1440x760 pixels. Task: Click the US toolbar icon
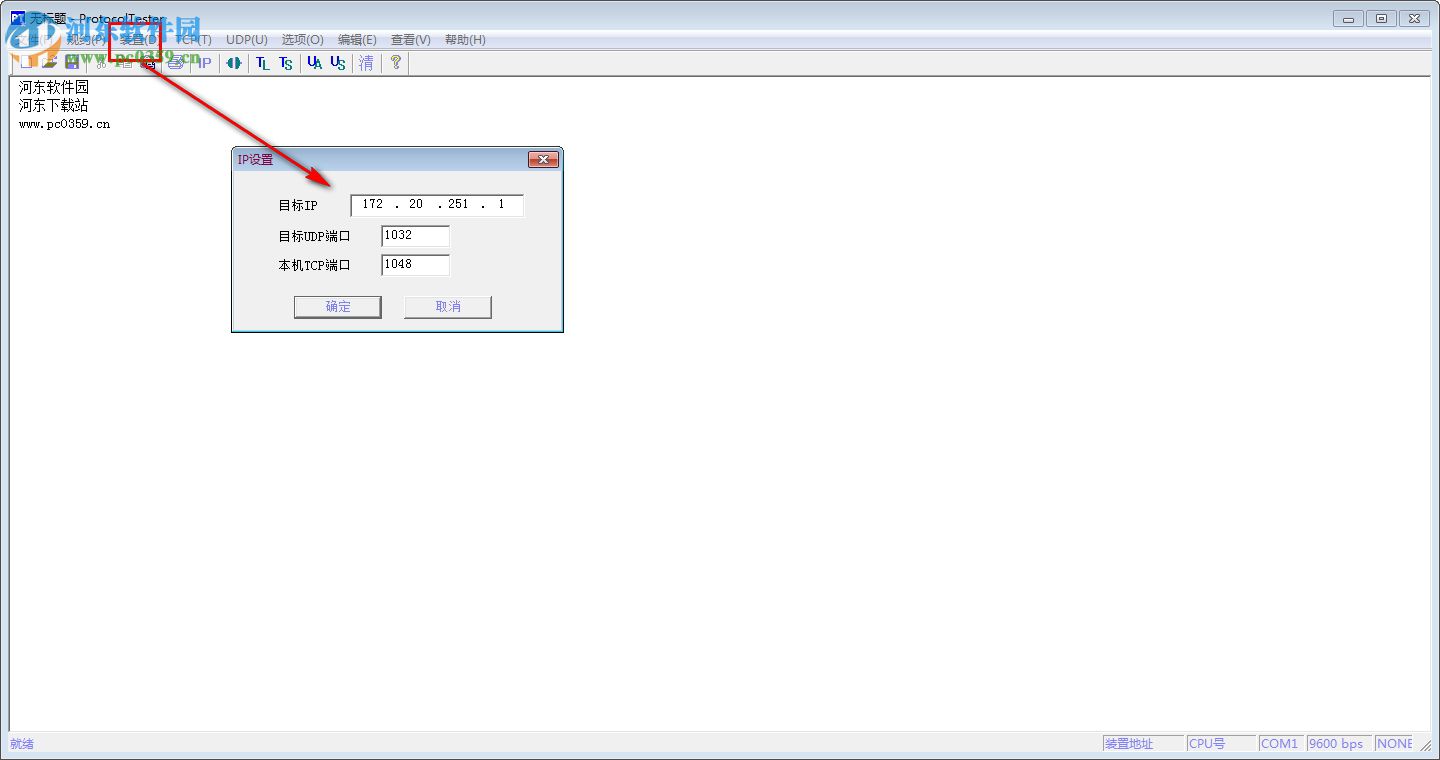tap(338, 62)
